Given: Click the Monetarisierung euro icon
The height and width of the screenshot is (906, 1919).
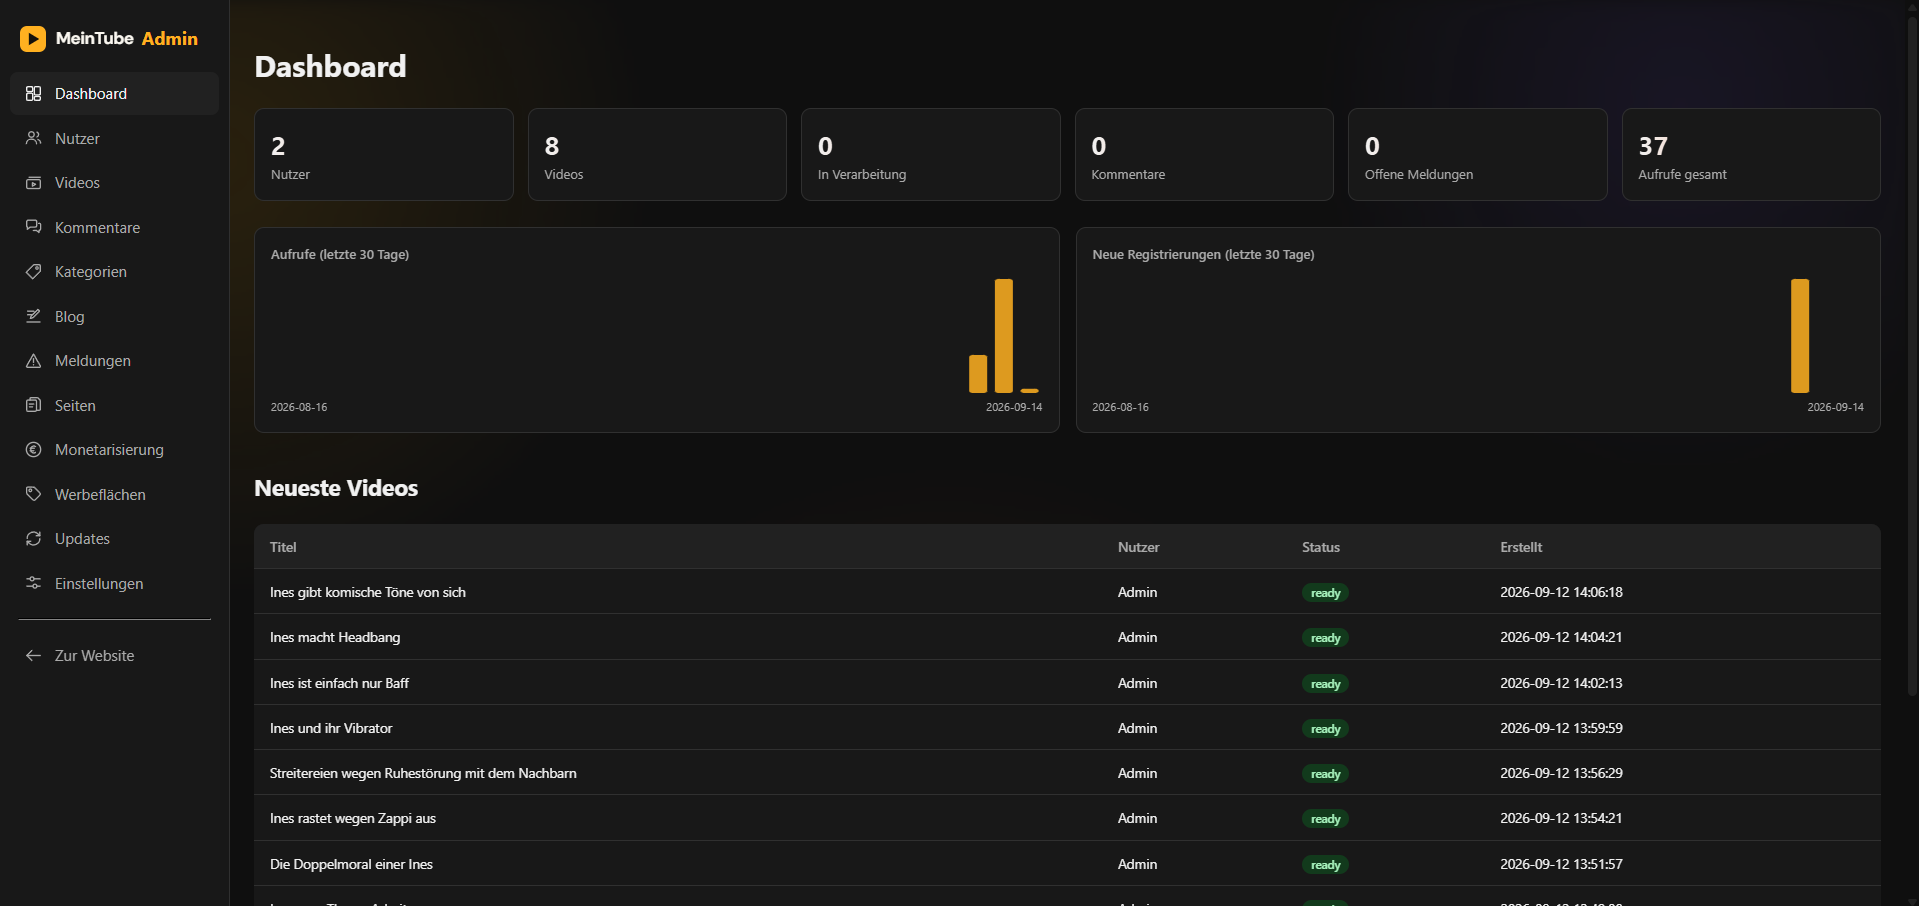Looking at the screenshot, I should tap(33, 450).
